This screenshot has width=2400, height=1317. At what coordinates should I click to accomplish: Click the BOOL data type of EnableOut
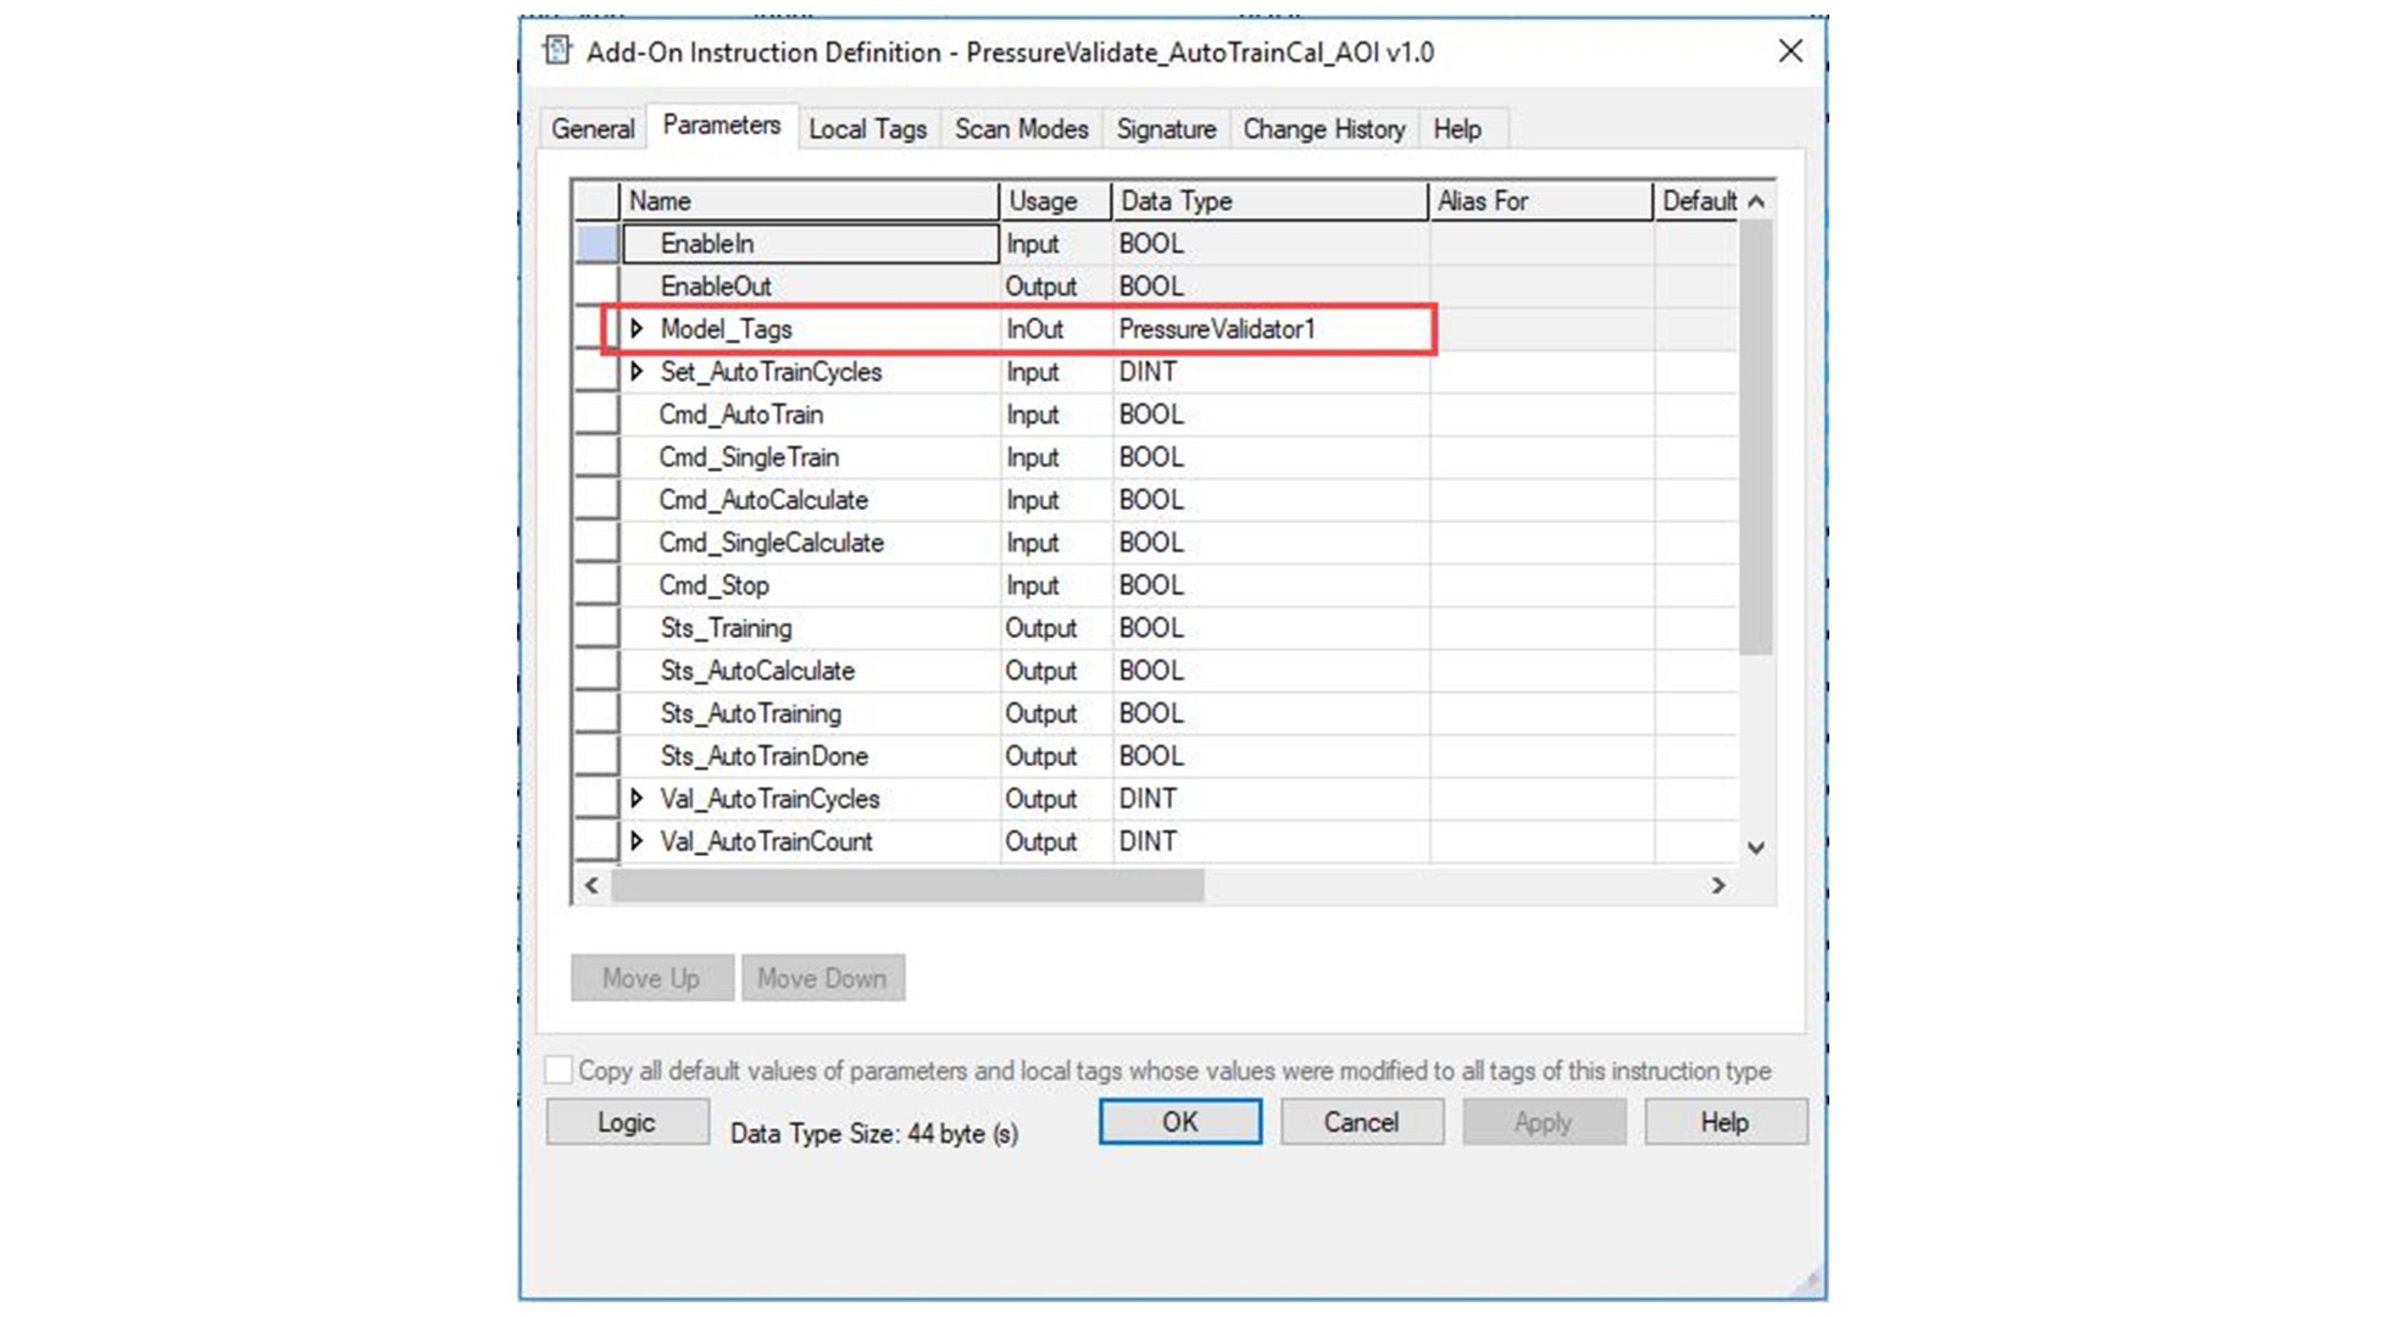(1271, 286)
